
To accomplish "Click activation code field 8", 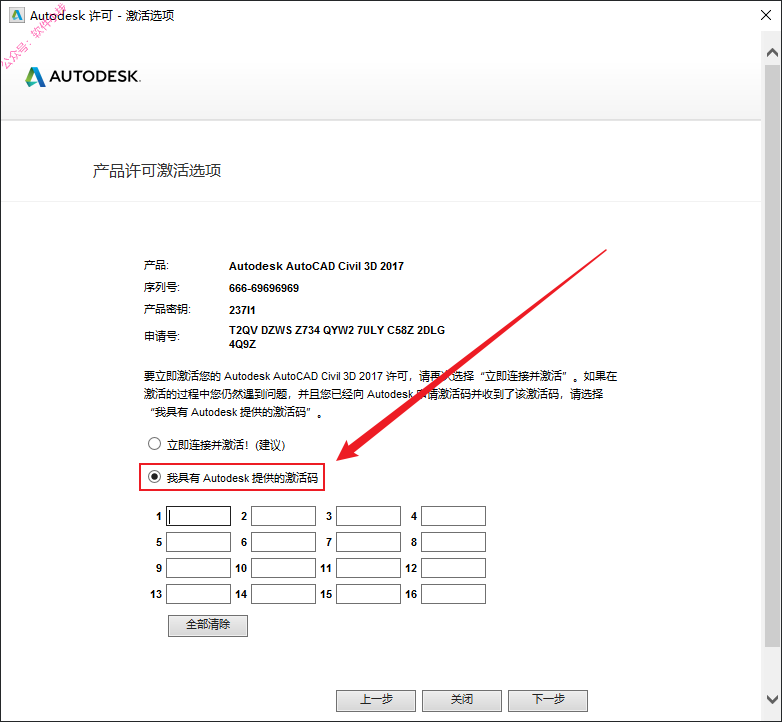I will click(453, 542).
